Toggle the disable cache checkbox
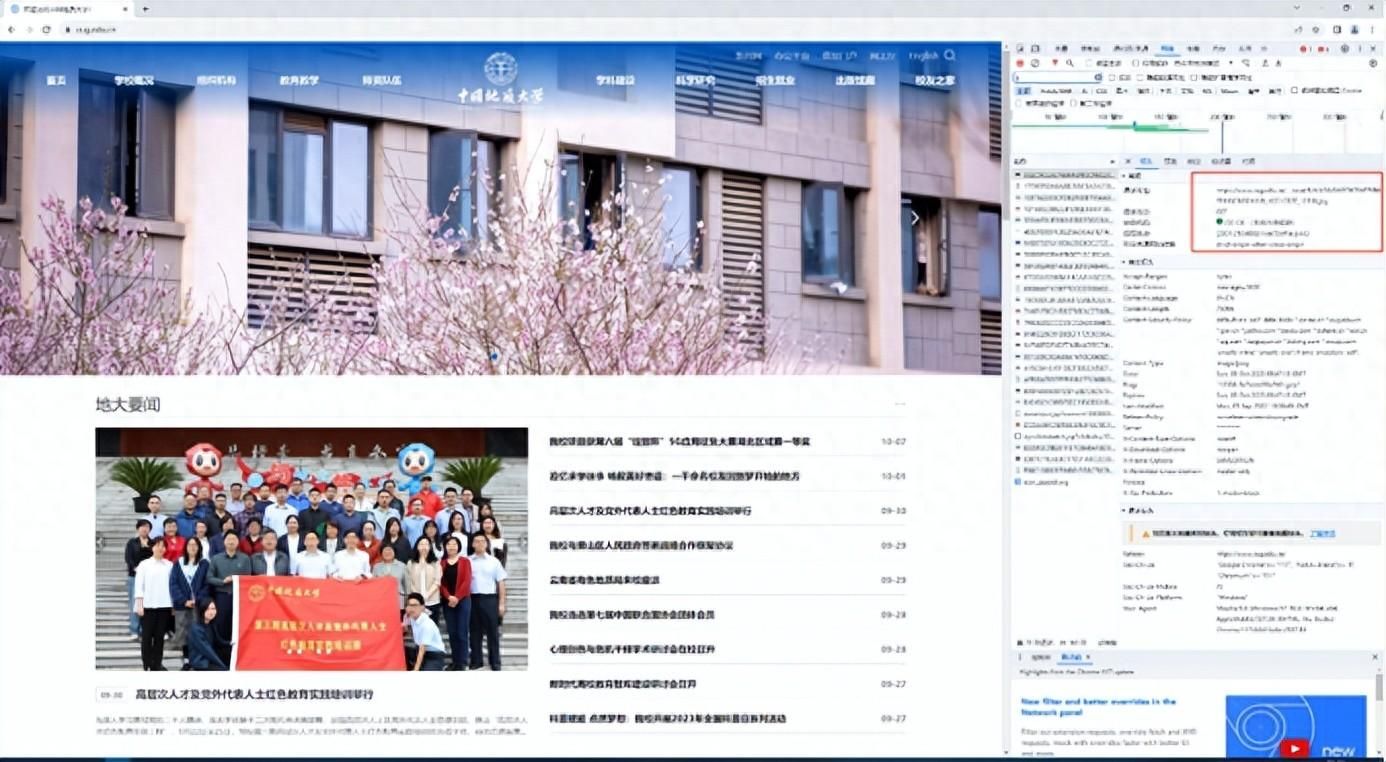Viewport: 1386px width, 762px height. click(x=1136, y=62)
